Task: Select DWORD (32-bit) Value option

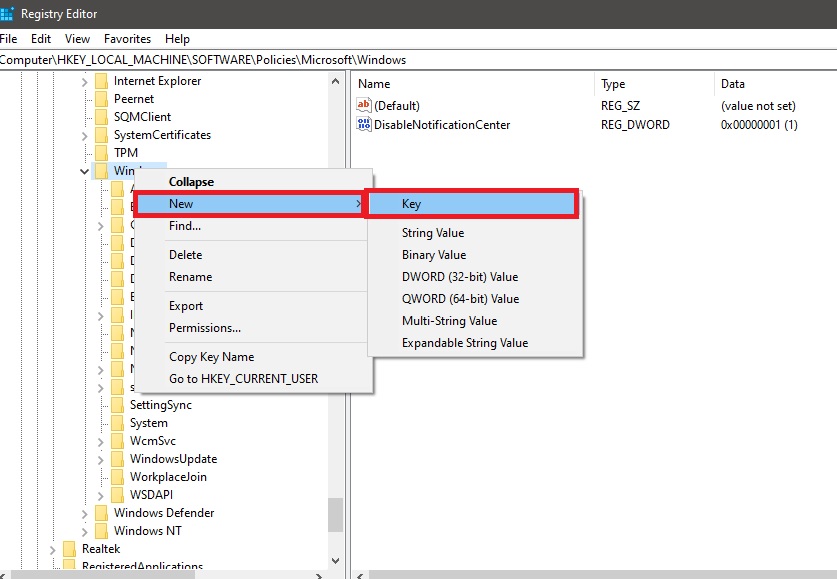Action: (460, 277)
